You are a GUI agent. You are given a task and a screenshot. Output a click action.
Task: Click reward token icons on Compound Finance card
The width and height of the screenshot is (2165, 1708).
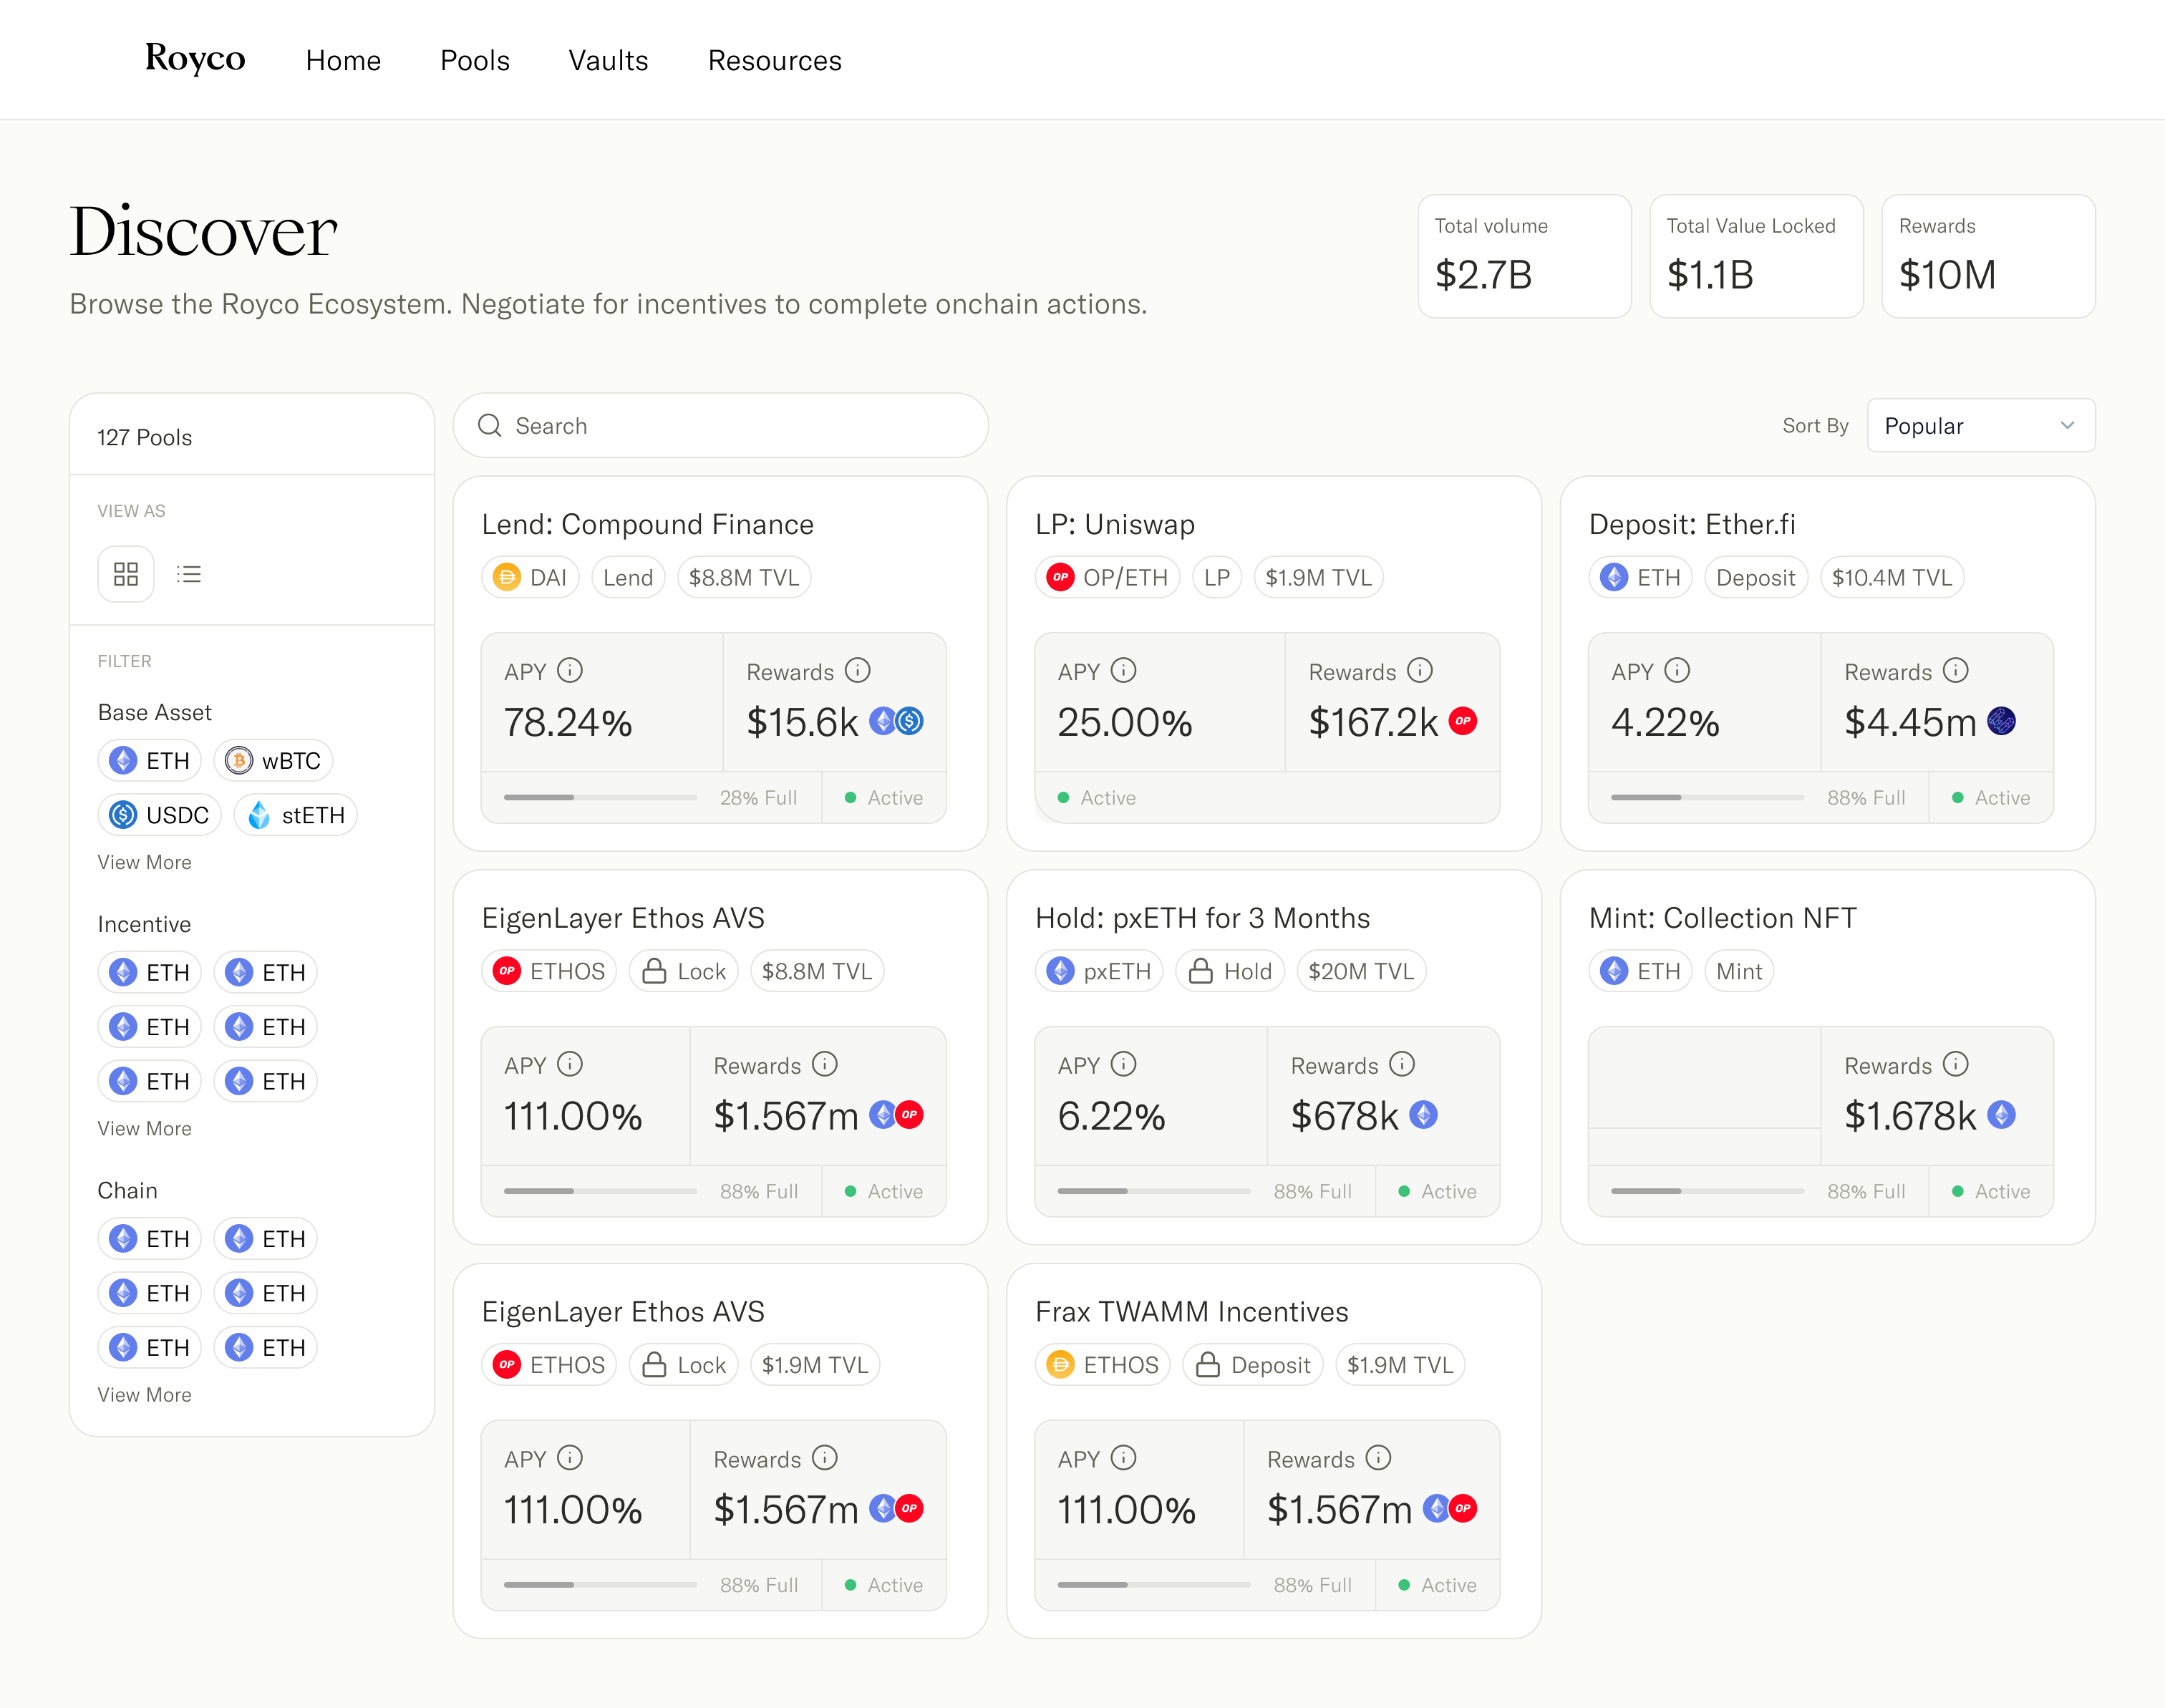pos(896,721)
